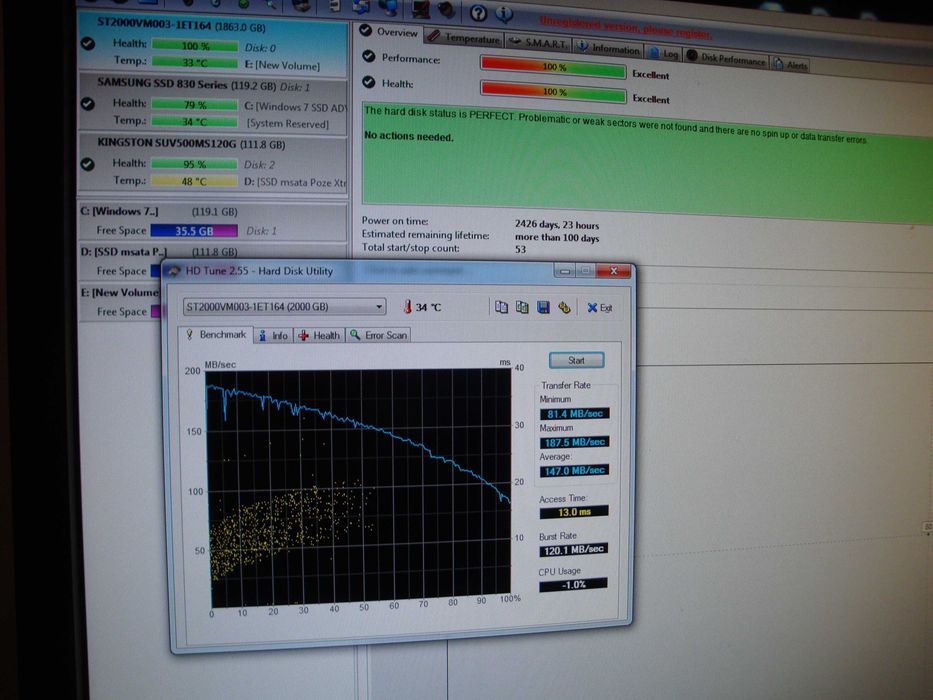The width and height of the screenshot is (933, 700).
Task: Click the C: drive 35.5 GB free space bar
Action: 194,230
